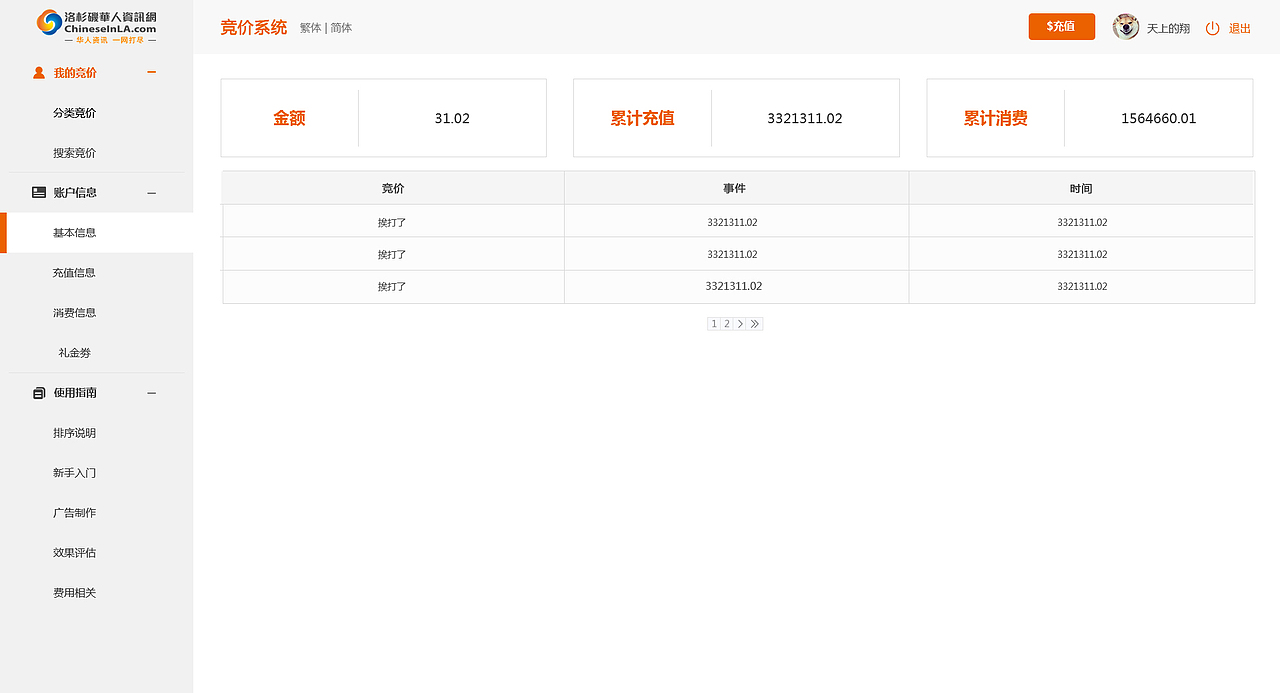Open 费用相关 guide page
1280x693 pixels.
(x=75, y=593)
